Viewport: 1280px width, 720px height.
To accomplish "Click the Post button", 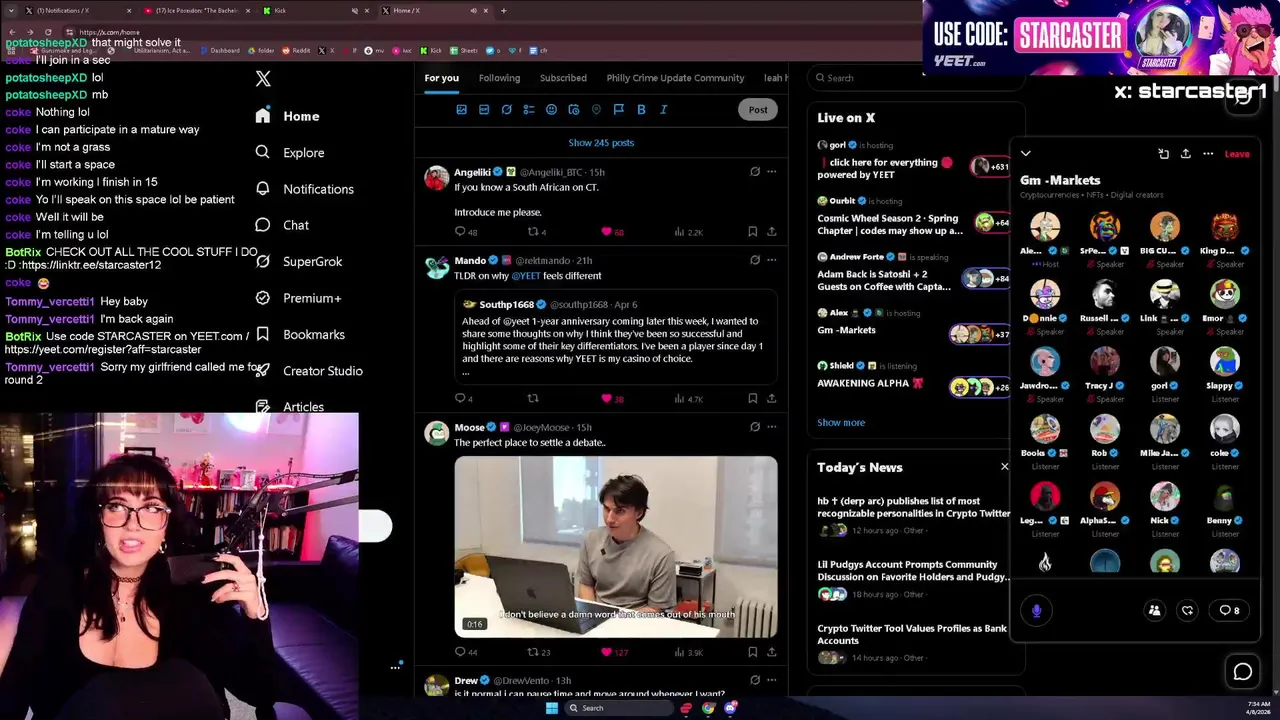I will 758,110.
